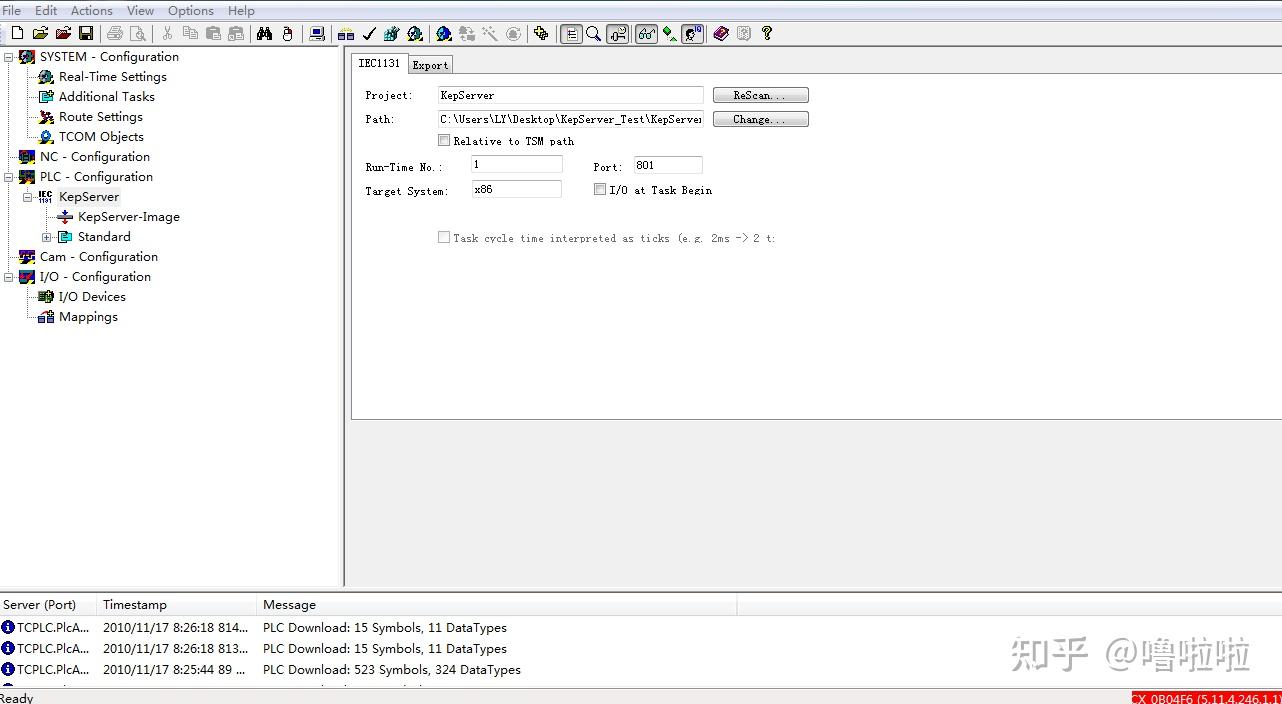This screenshot has height=704, width=1282.
Task: Click the Set/Reset TwinCAT Run Mode icon
Action: 415,33
